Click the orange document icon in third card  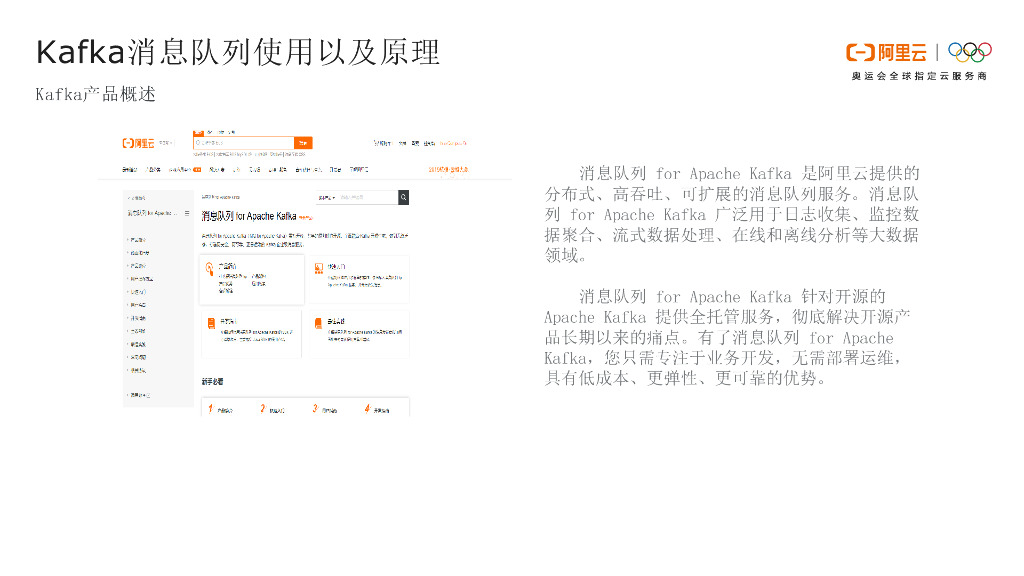pyautogui.click(x=211, y=323)
